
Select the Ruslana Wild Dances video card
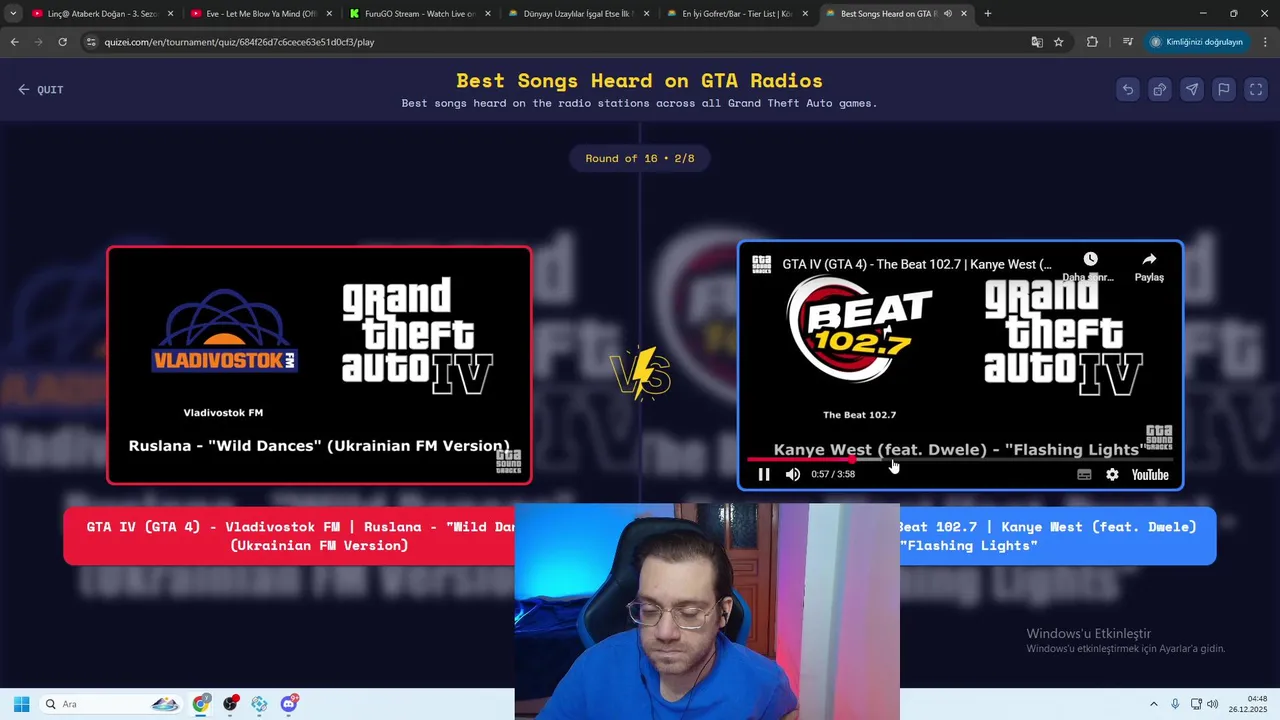pyautogui.click(x=319, y=365)
